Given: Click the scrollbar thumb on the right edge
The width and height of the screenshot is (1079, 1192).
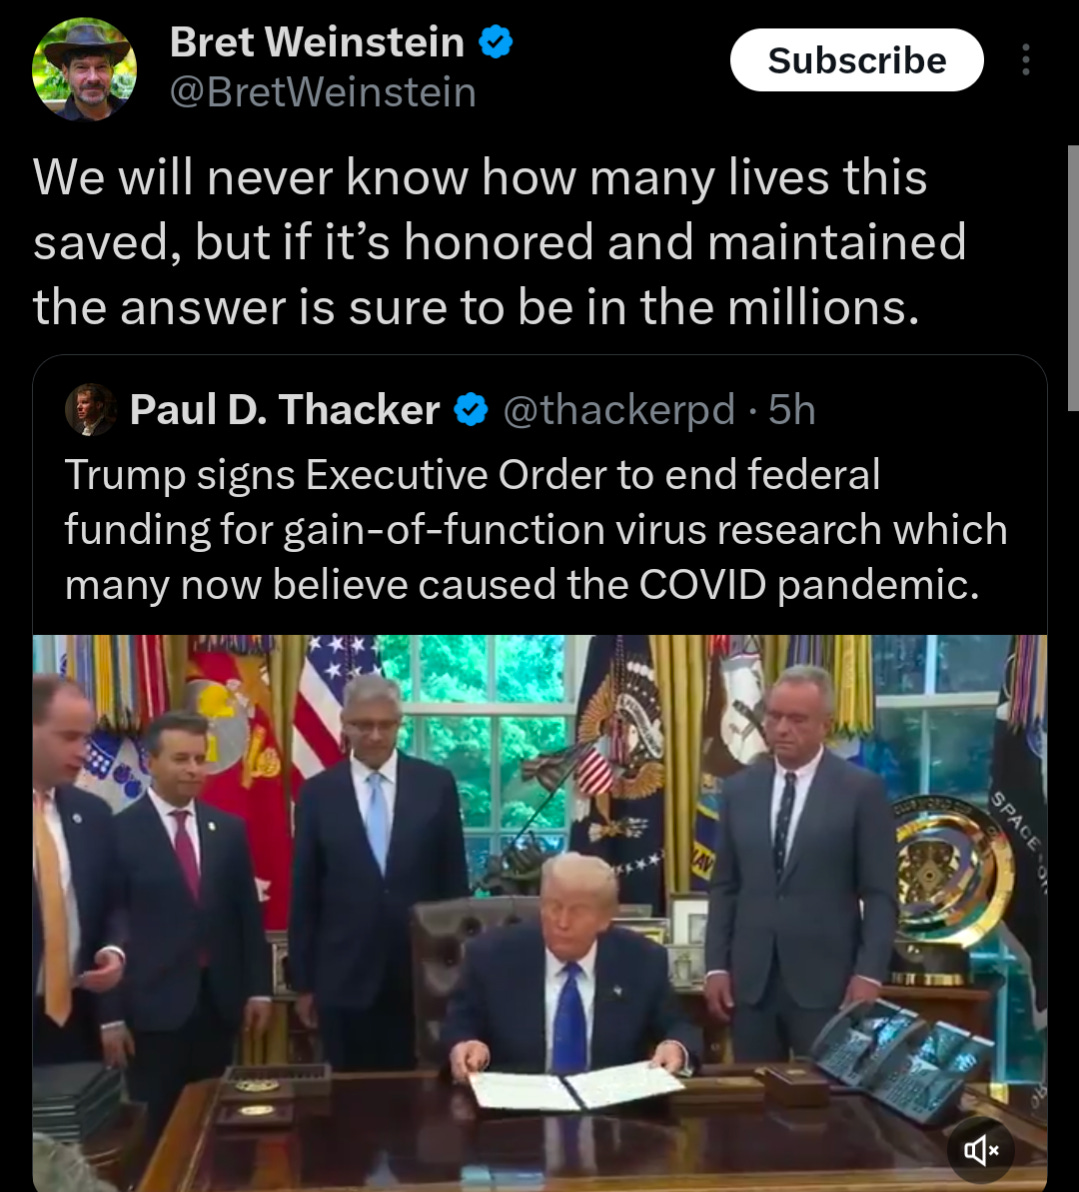Looking at the screenshot, I should (x=1072, y=277).
